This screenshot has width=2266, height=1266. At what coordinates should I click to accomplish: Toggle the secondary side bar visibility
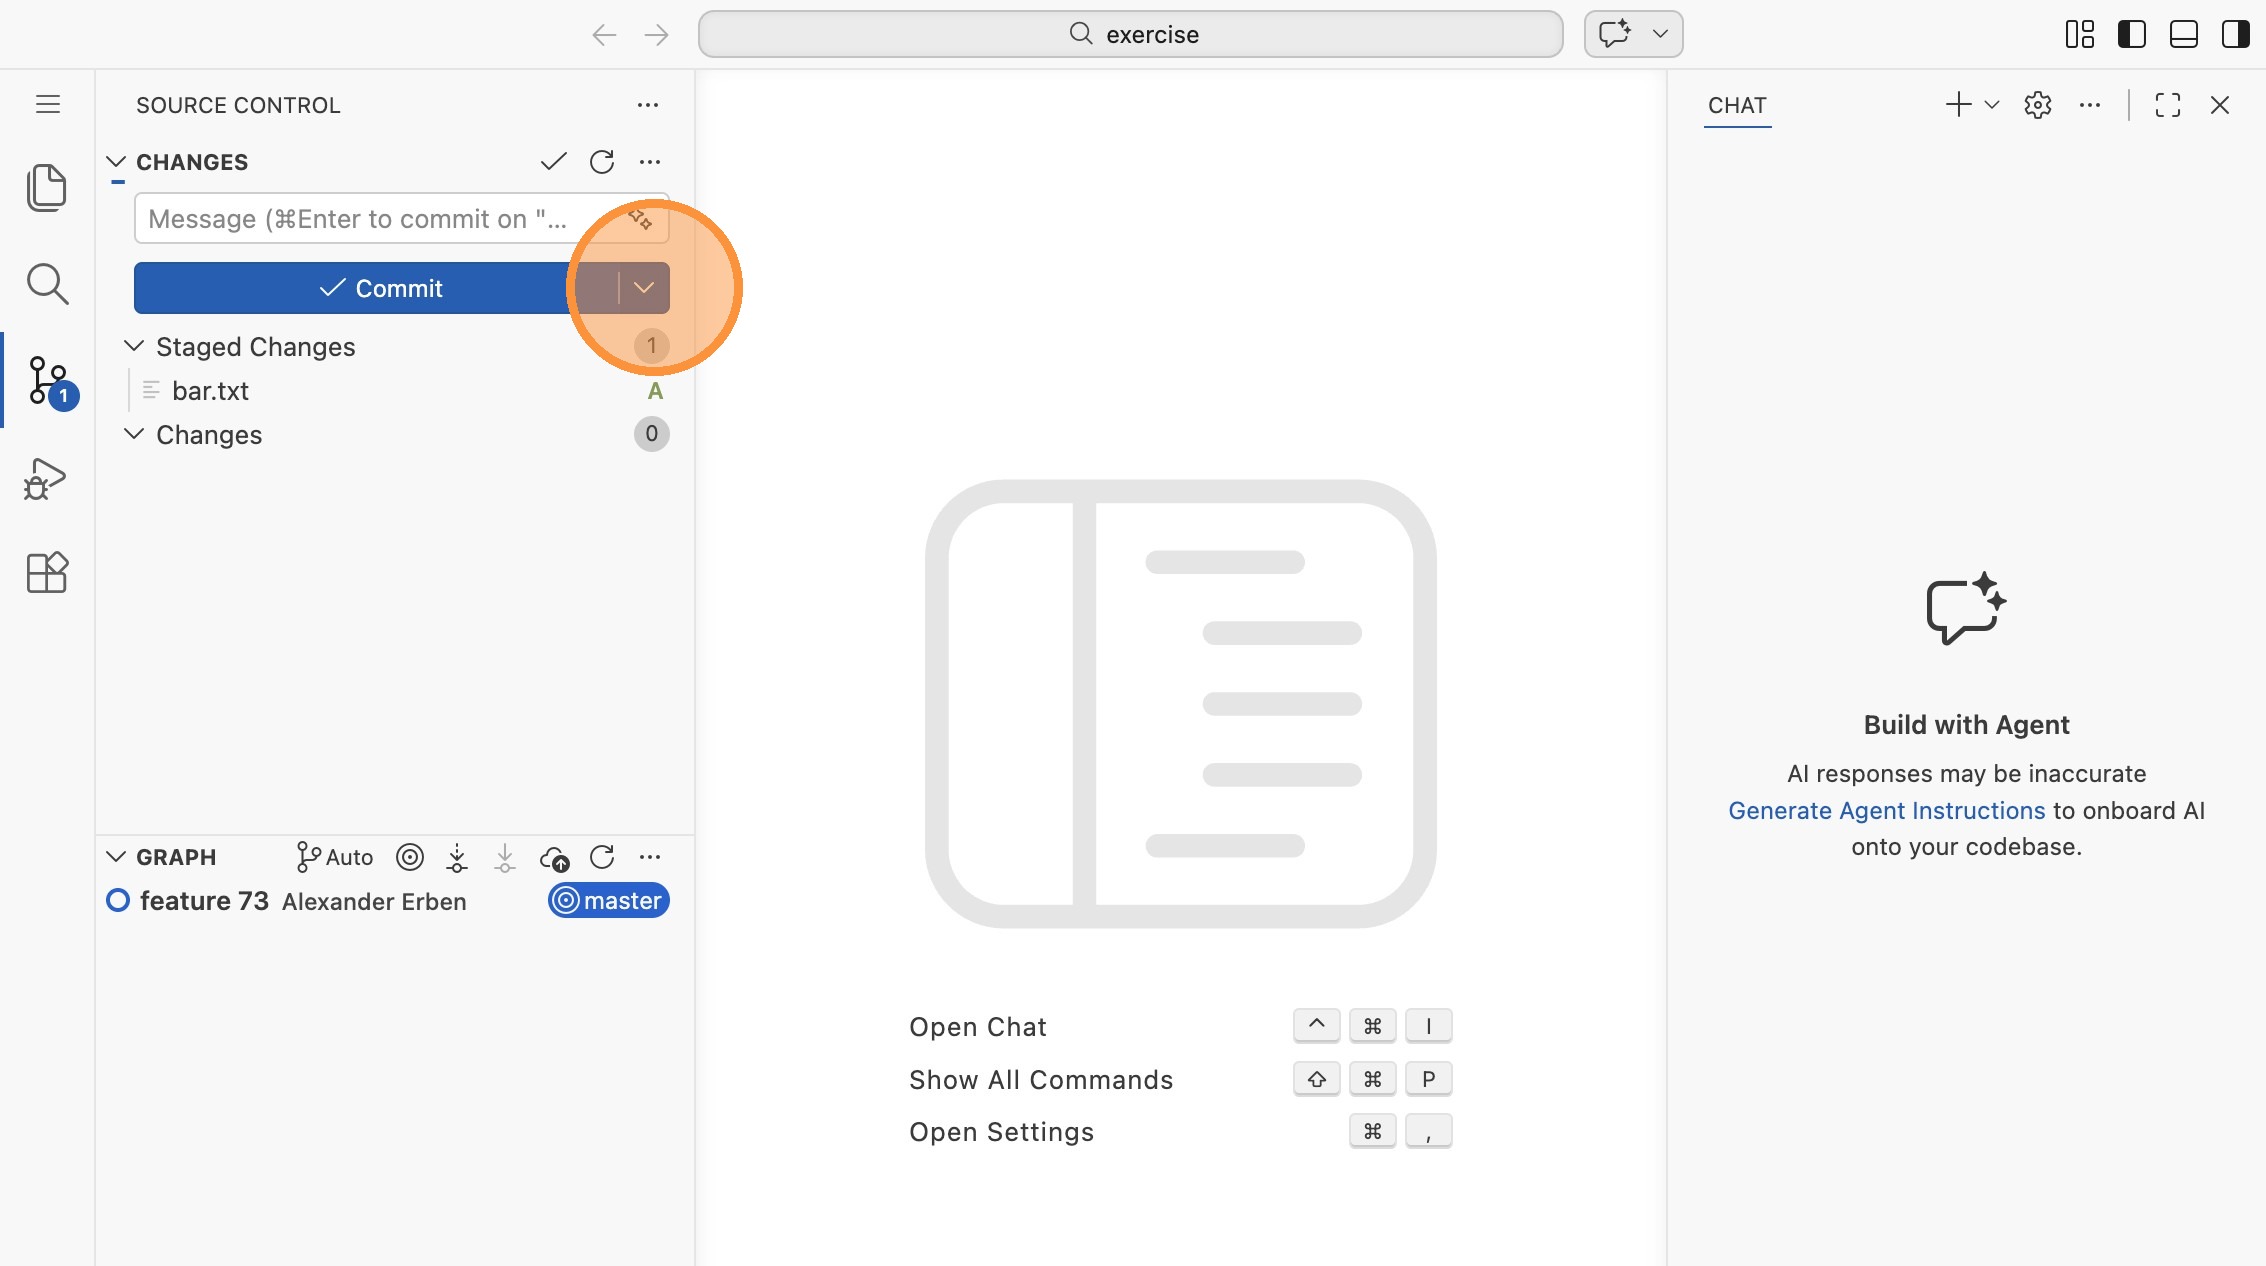2235,34
